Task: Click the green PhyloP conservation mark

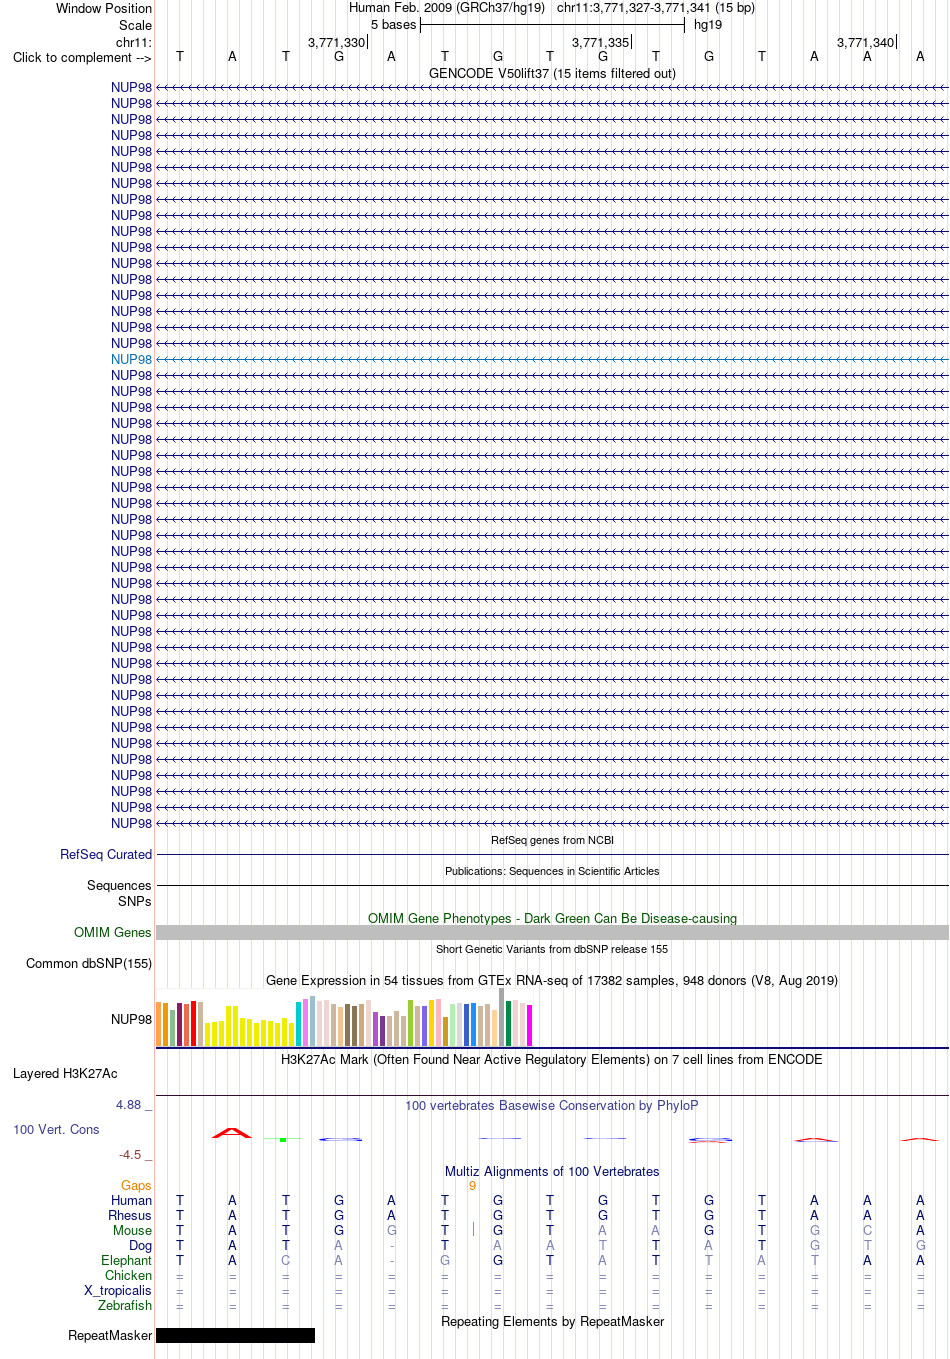Action: pyautogui.click(x=284, y=1139)
